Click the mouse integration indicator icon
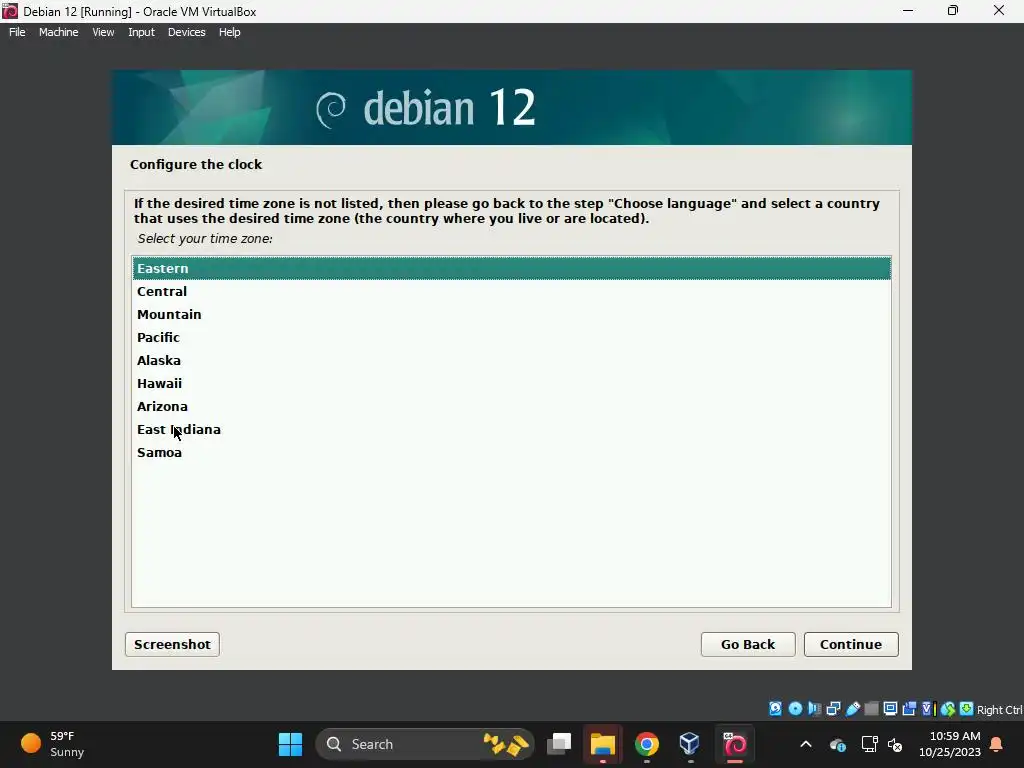1024x768 pixels. coord(948,709)
